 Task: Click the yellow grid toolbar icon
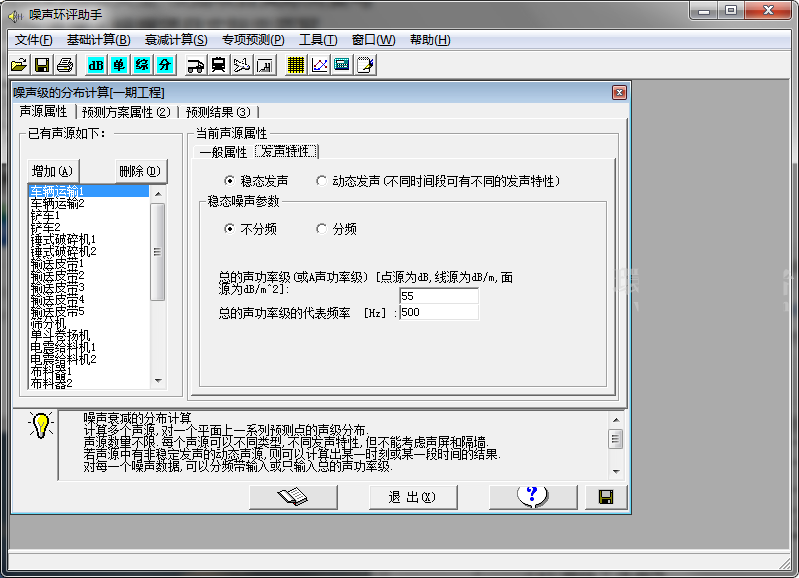(296, 65)
